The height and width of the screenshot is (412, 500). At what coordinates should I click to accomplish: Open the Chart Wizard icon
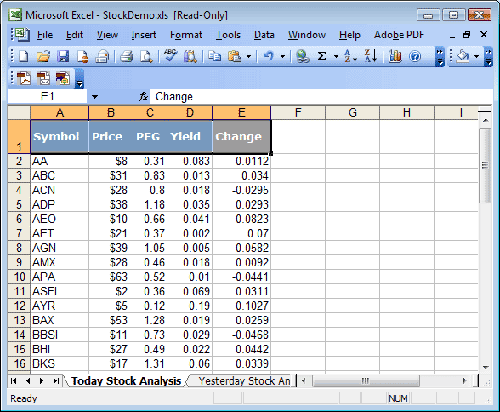pos(395,56)
